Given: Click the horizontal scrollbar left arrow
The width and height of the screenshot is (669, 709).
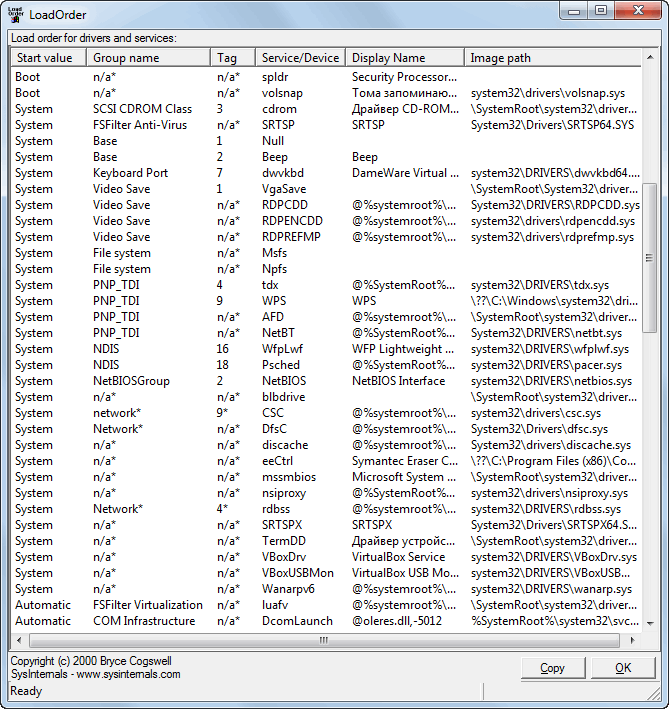Looking at the screenshot, I should click(19, 640).
